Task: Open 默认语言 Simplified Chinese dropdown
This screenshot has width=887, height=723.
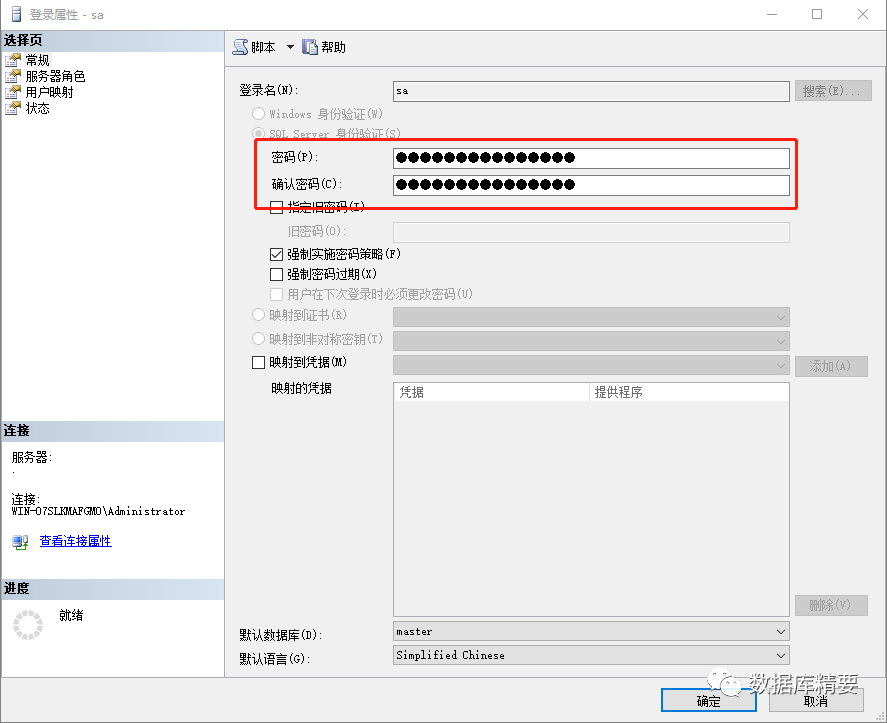Action: (x=591, y=655)
